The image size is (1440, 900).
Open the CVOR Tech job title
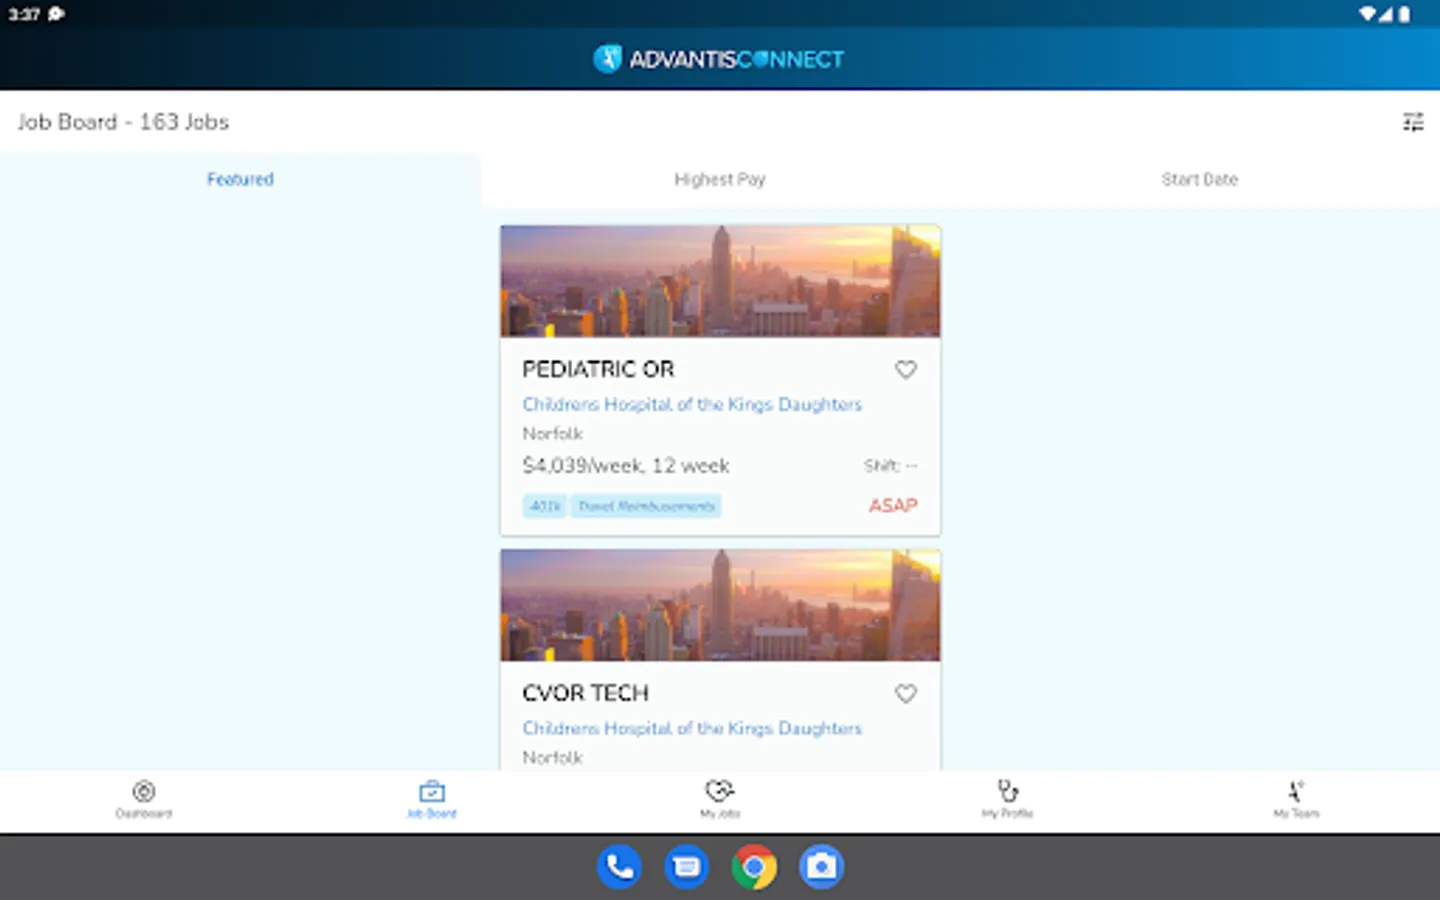tap(585, 693)
